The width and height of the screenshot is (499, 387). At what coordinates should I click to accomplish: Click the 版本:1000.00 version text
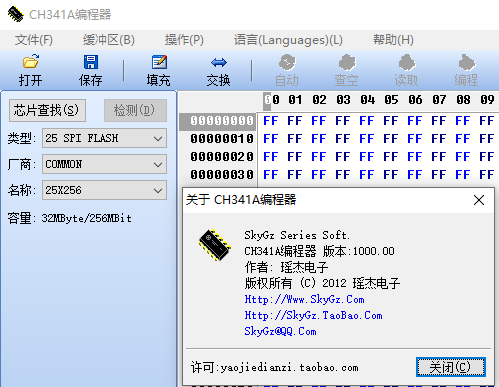(359, 251)
